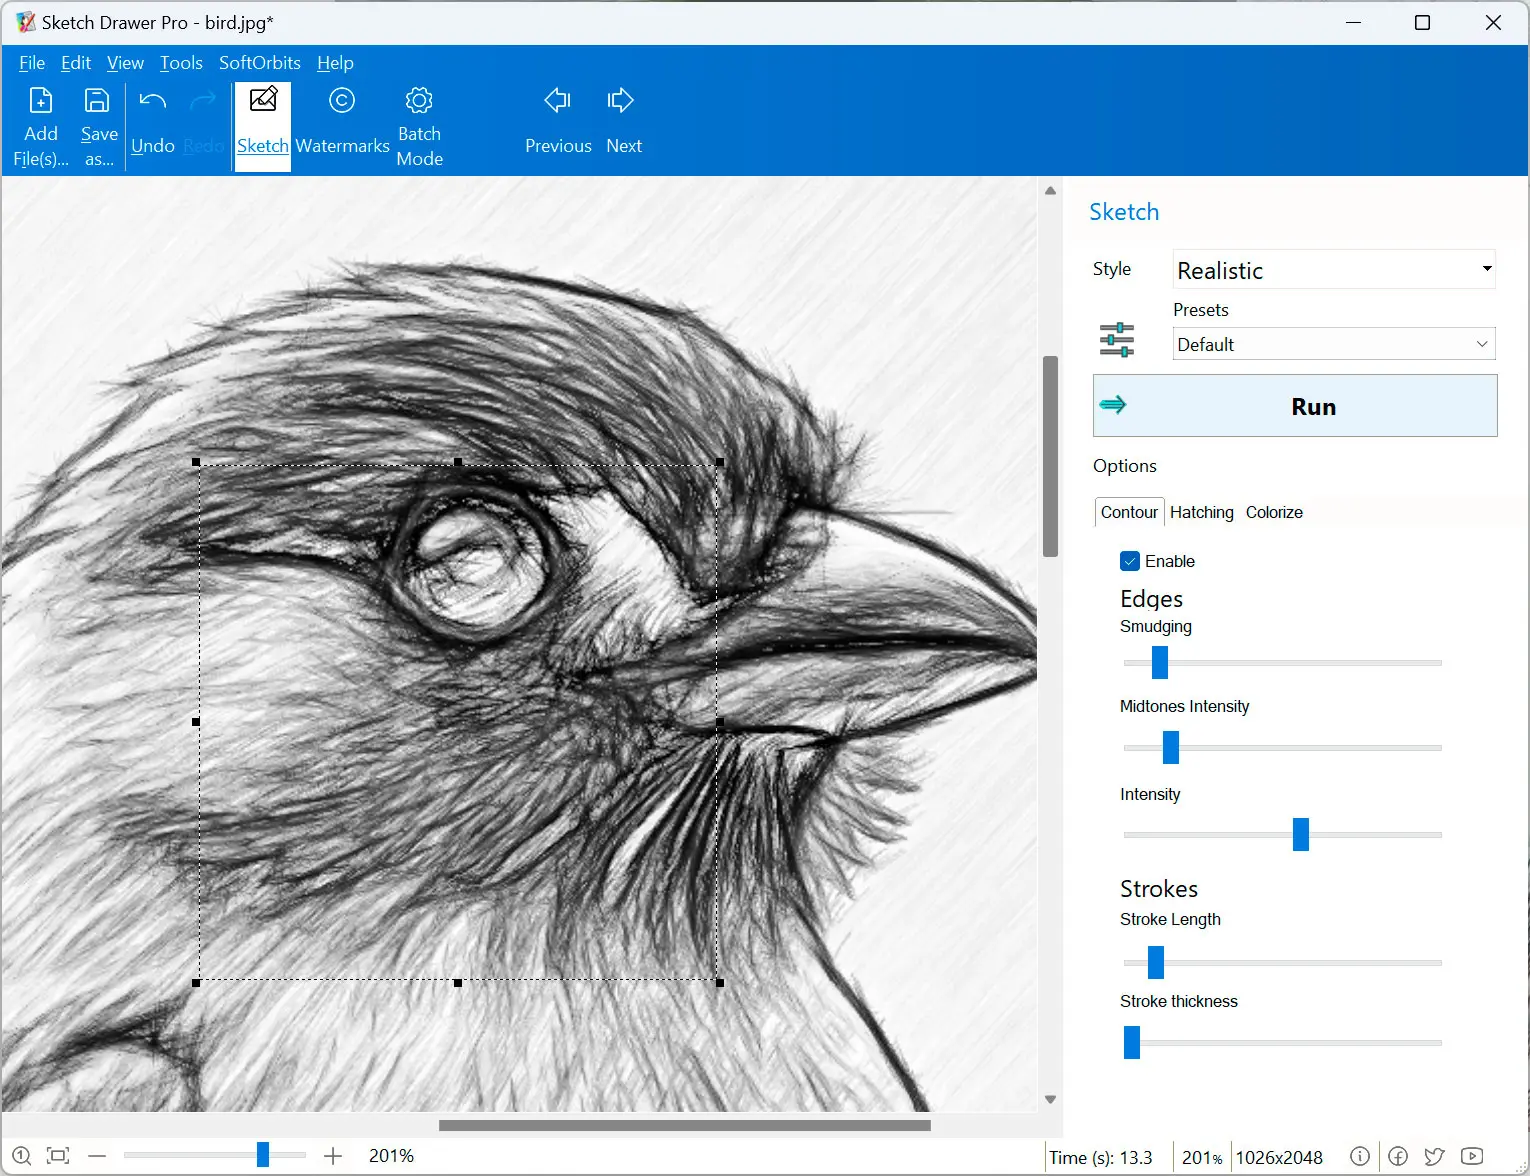
Task: Expand the Presets dropdown showing Default
Action: [1333, 344]
